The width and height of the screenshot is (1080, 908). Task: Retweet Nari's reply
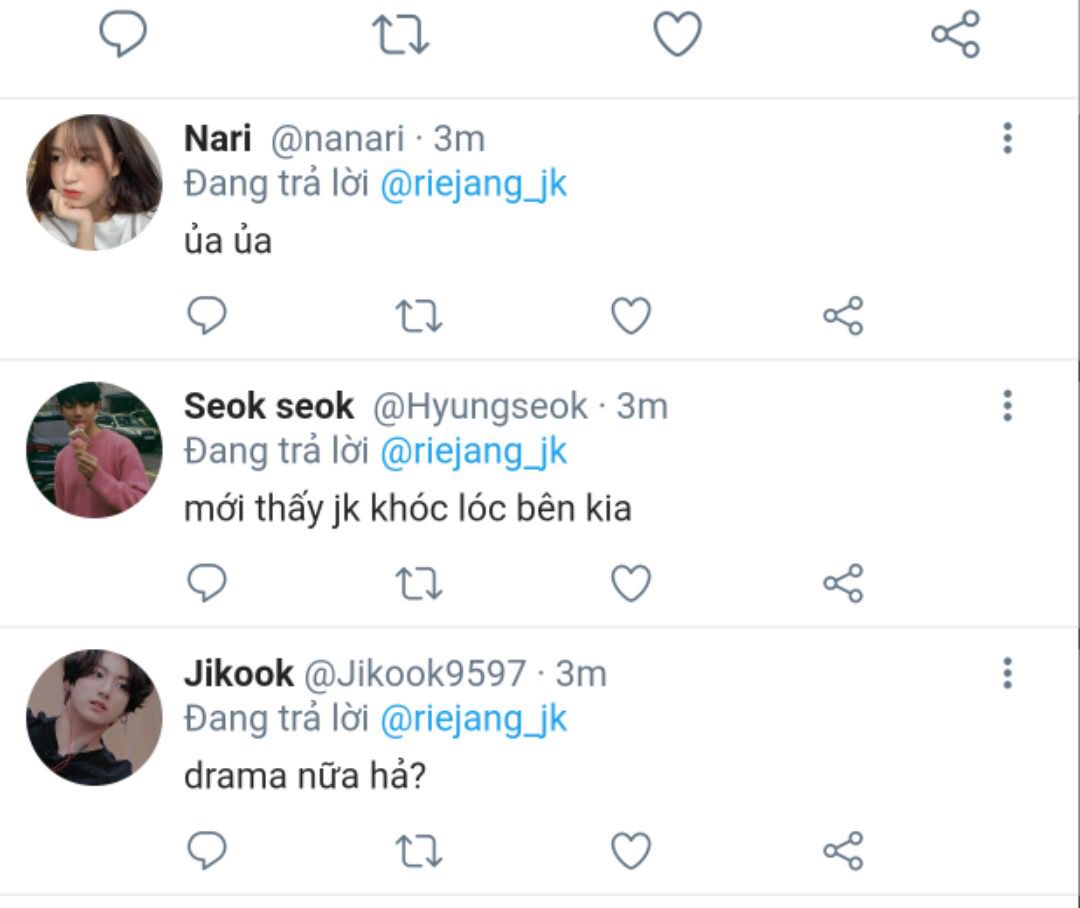click(419, 316)
